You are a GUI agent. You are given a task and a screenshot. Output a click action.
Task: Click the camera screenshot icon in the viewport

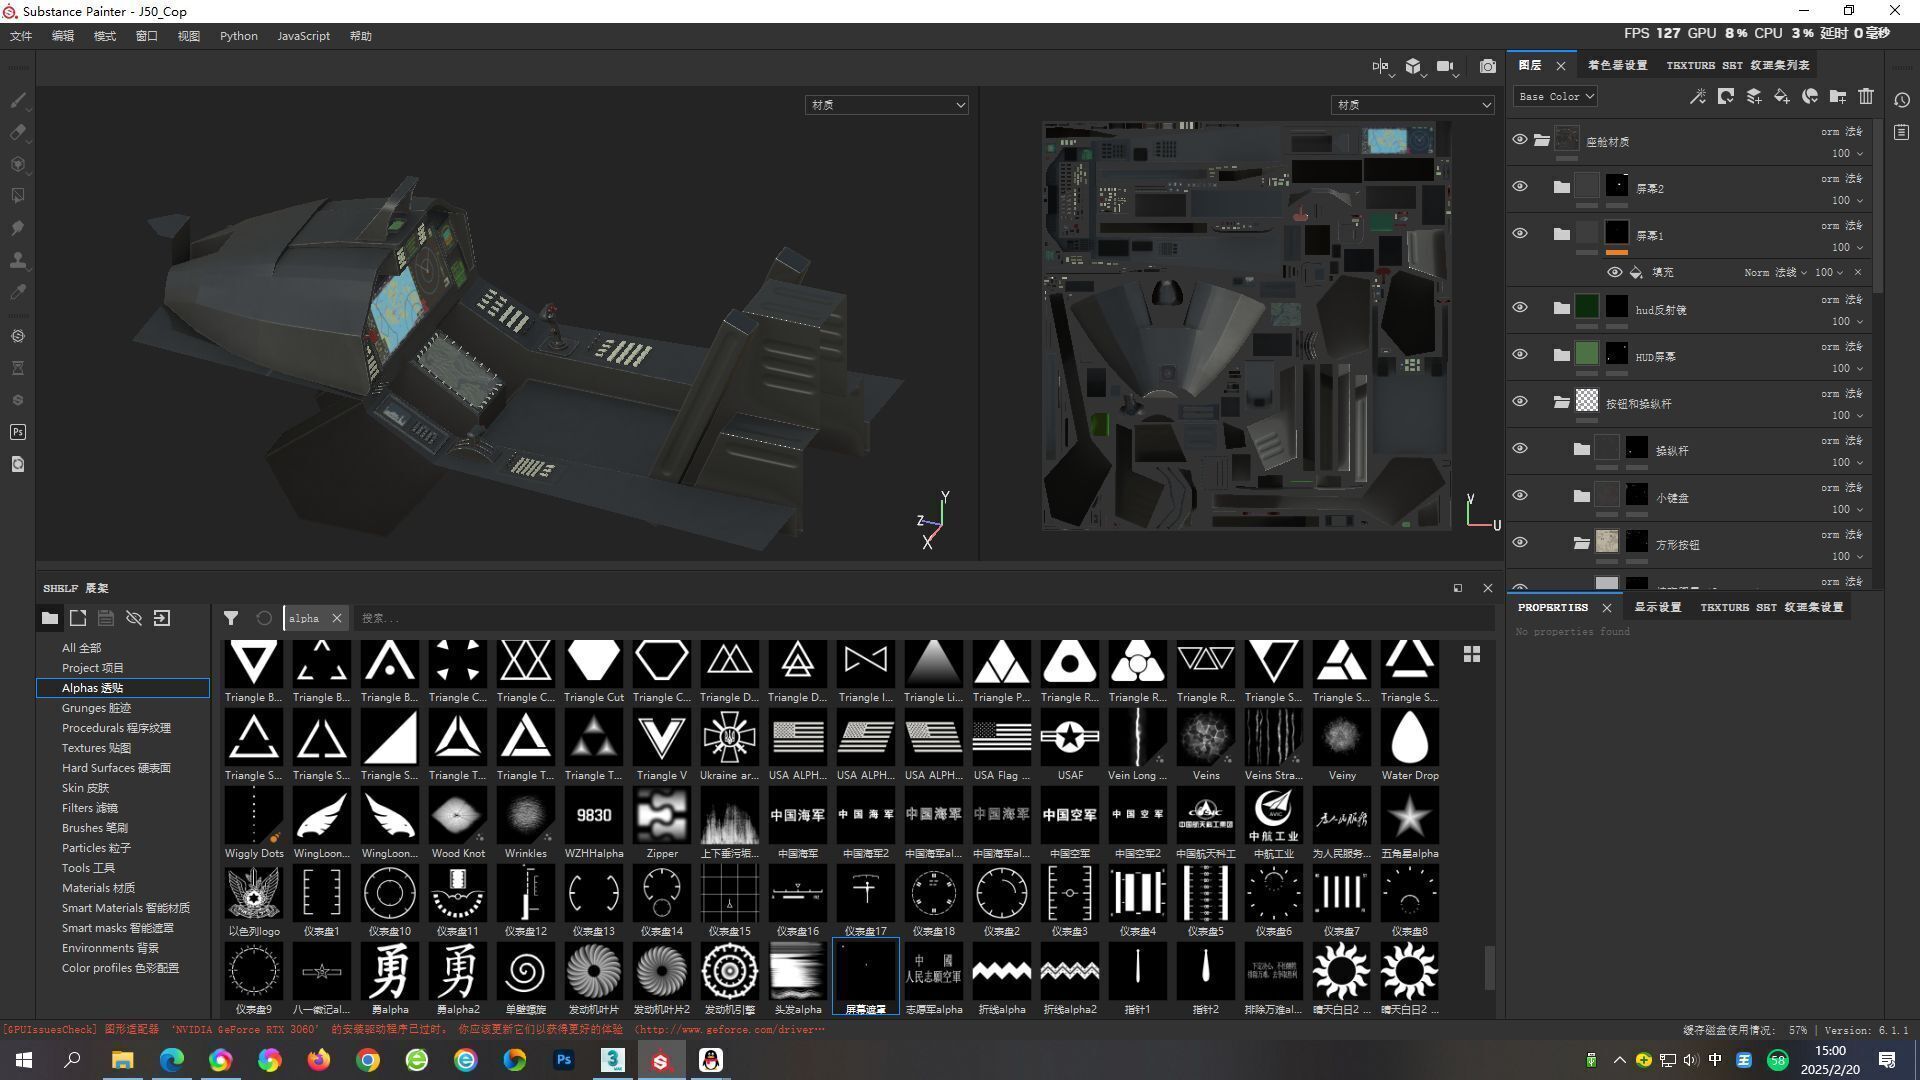pyautogui.click(x=1488, y=66)
